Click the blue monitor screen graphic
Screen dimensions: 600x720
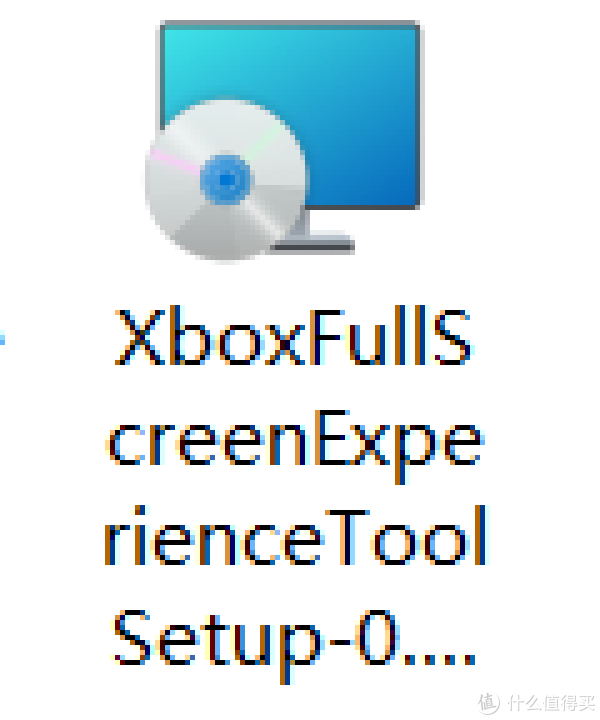coord(290,115)
